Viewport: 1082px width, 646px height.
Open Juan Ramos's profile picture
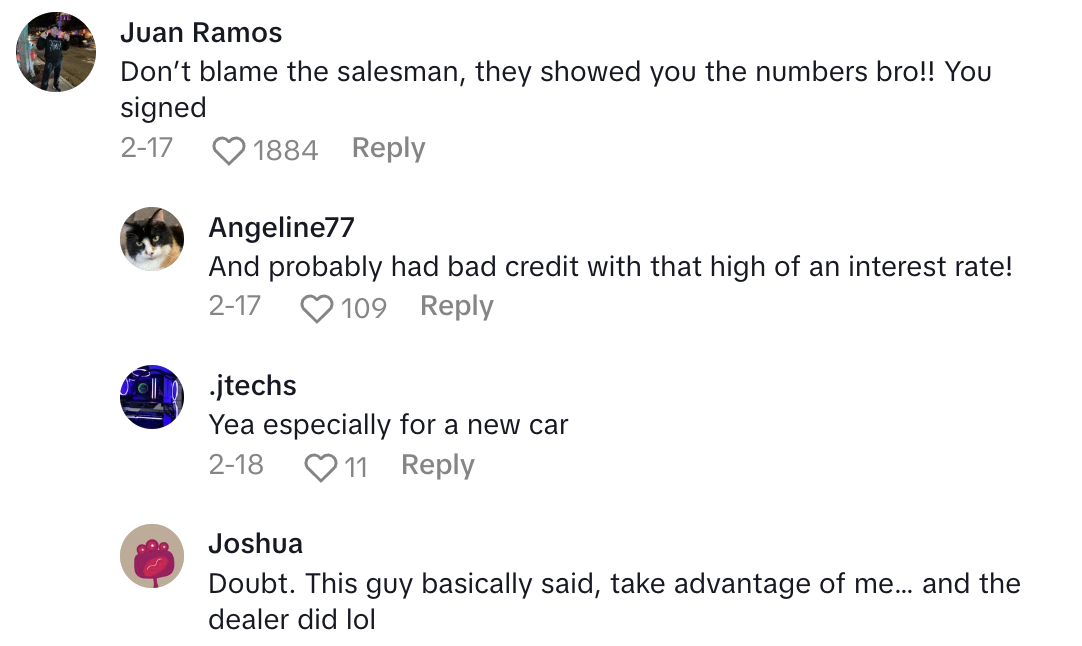(x=55, y=52)
